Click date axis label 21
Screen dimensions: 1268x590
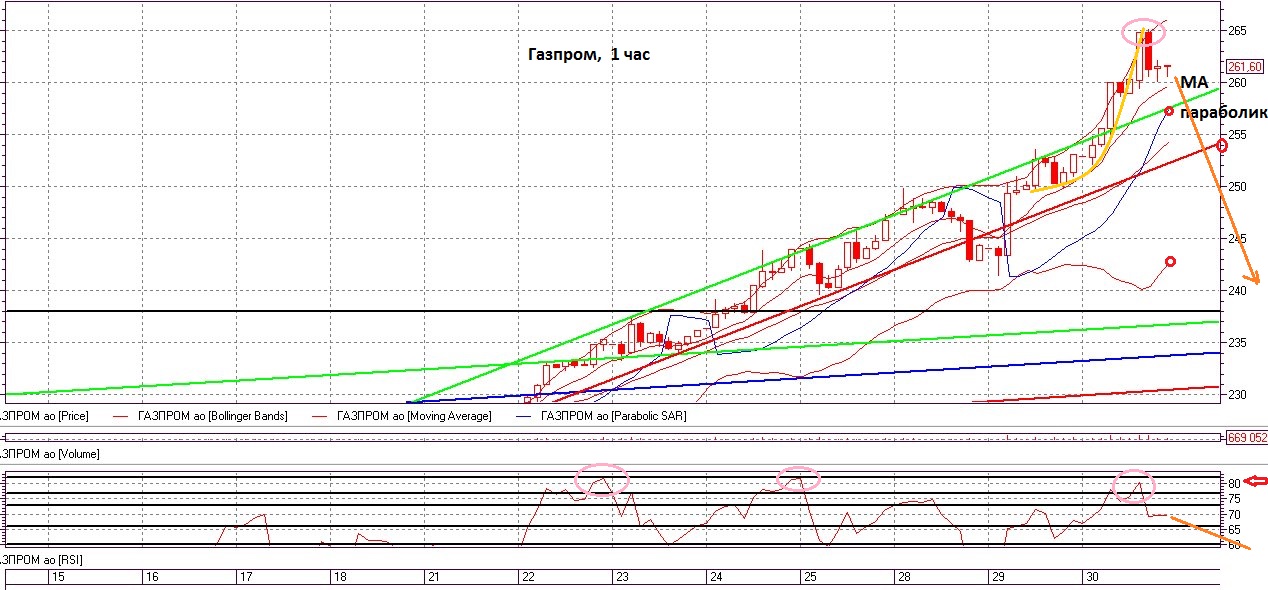(x=434, y=577)
